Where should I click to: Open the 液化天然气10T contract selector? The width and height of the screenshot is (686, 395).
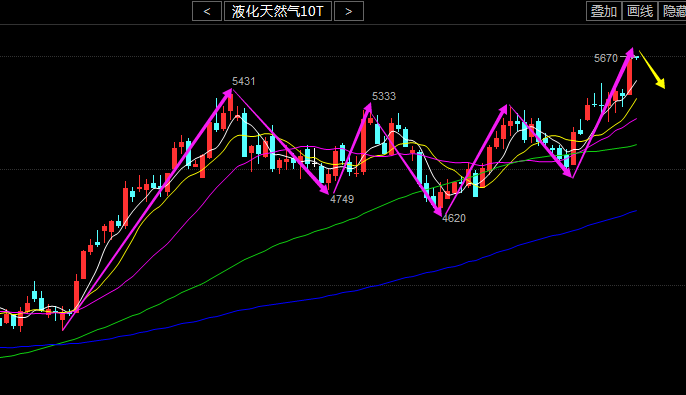(x=278, y=11)
